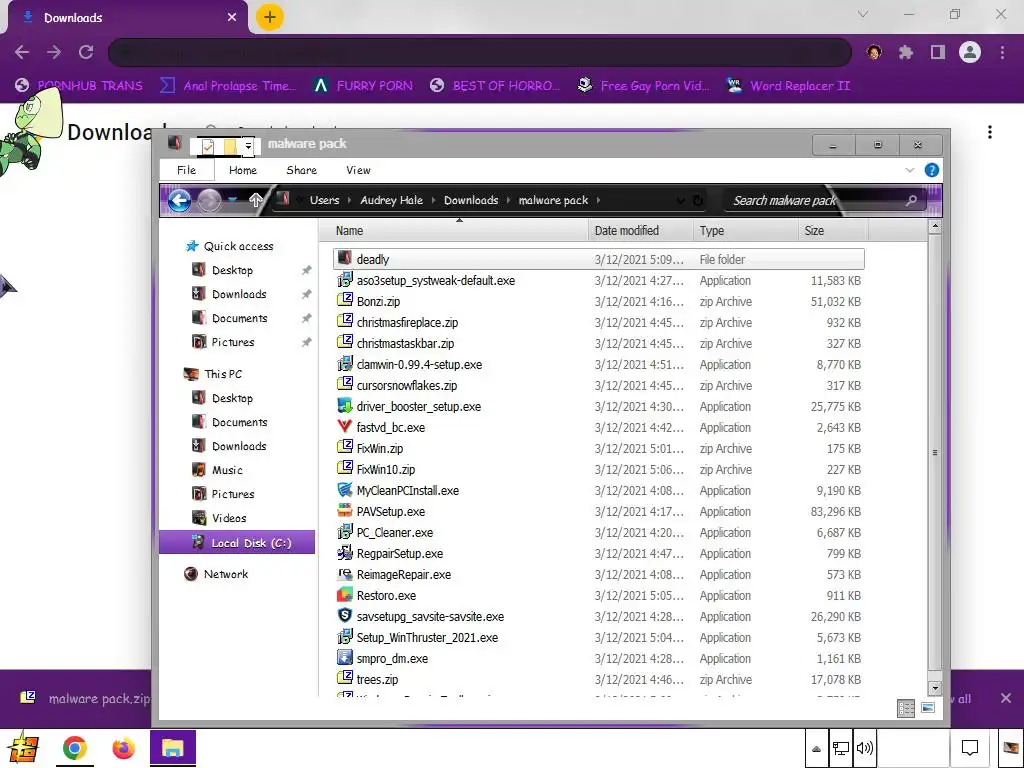This screenshot has height=768, width=1024.
Task: Close the Chrome downloads shelf
Action: tap(1006, 698)
